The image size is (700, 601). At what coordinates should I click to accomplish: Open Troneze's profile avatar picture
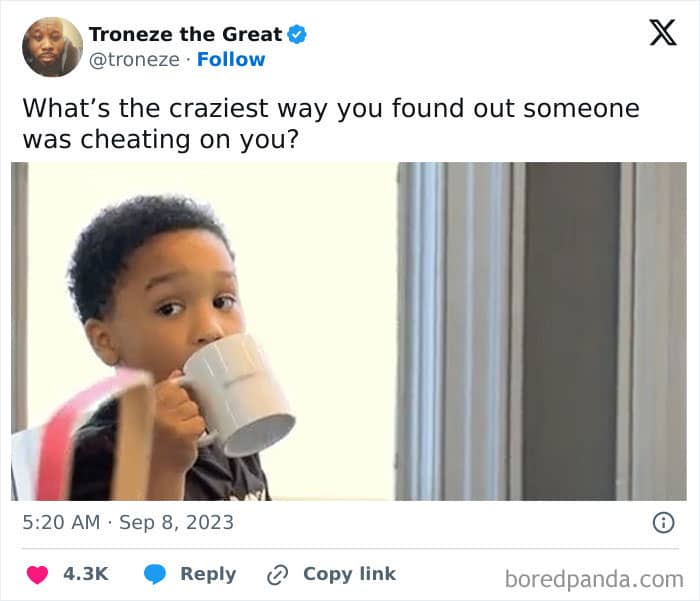coord(53,47)
